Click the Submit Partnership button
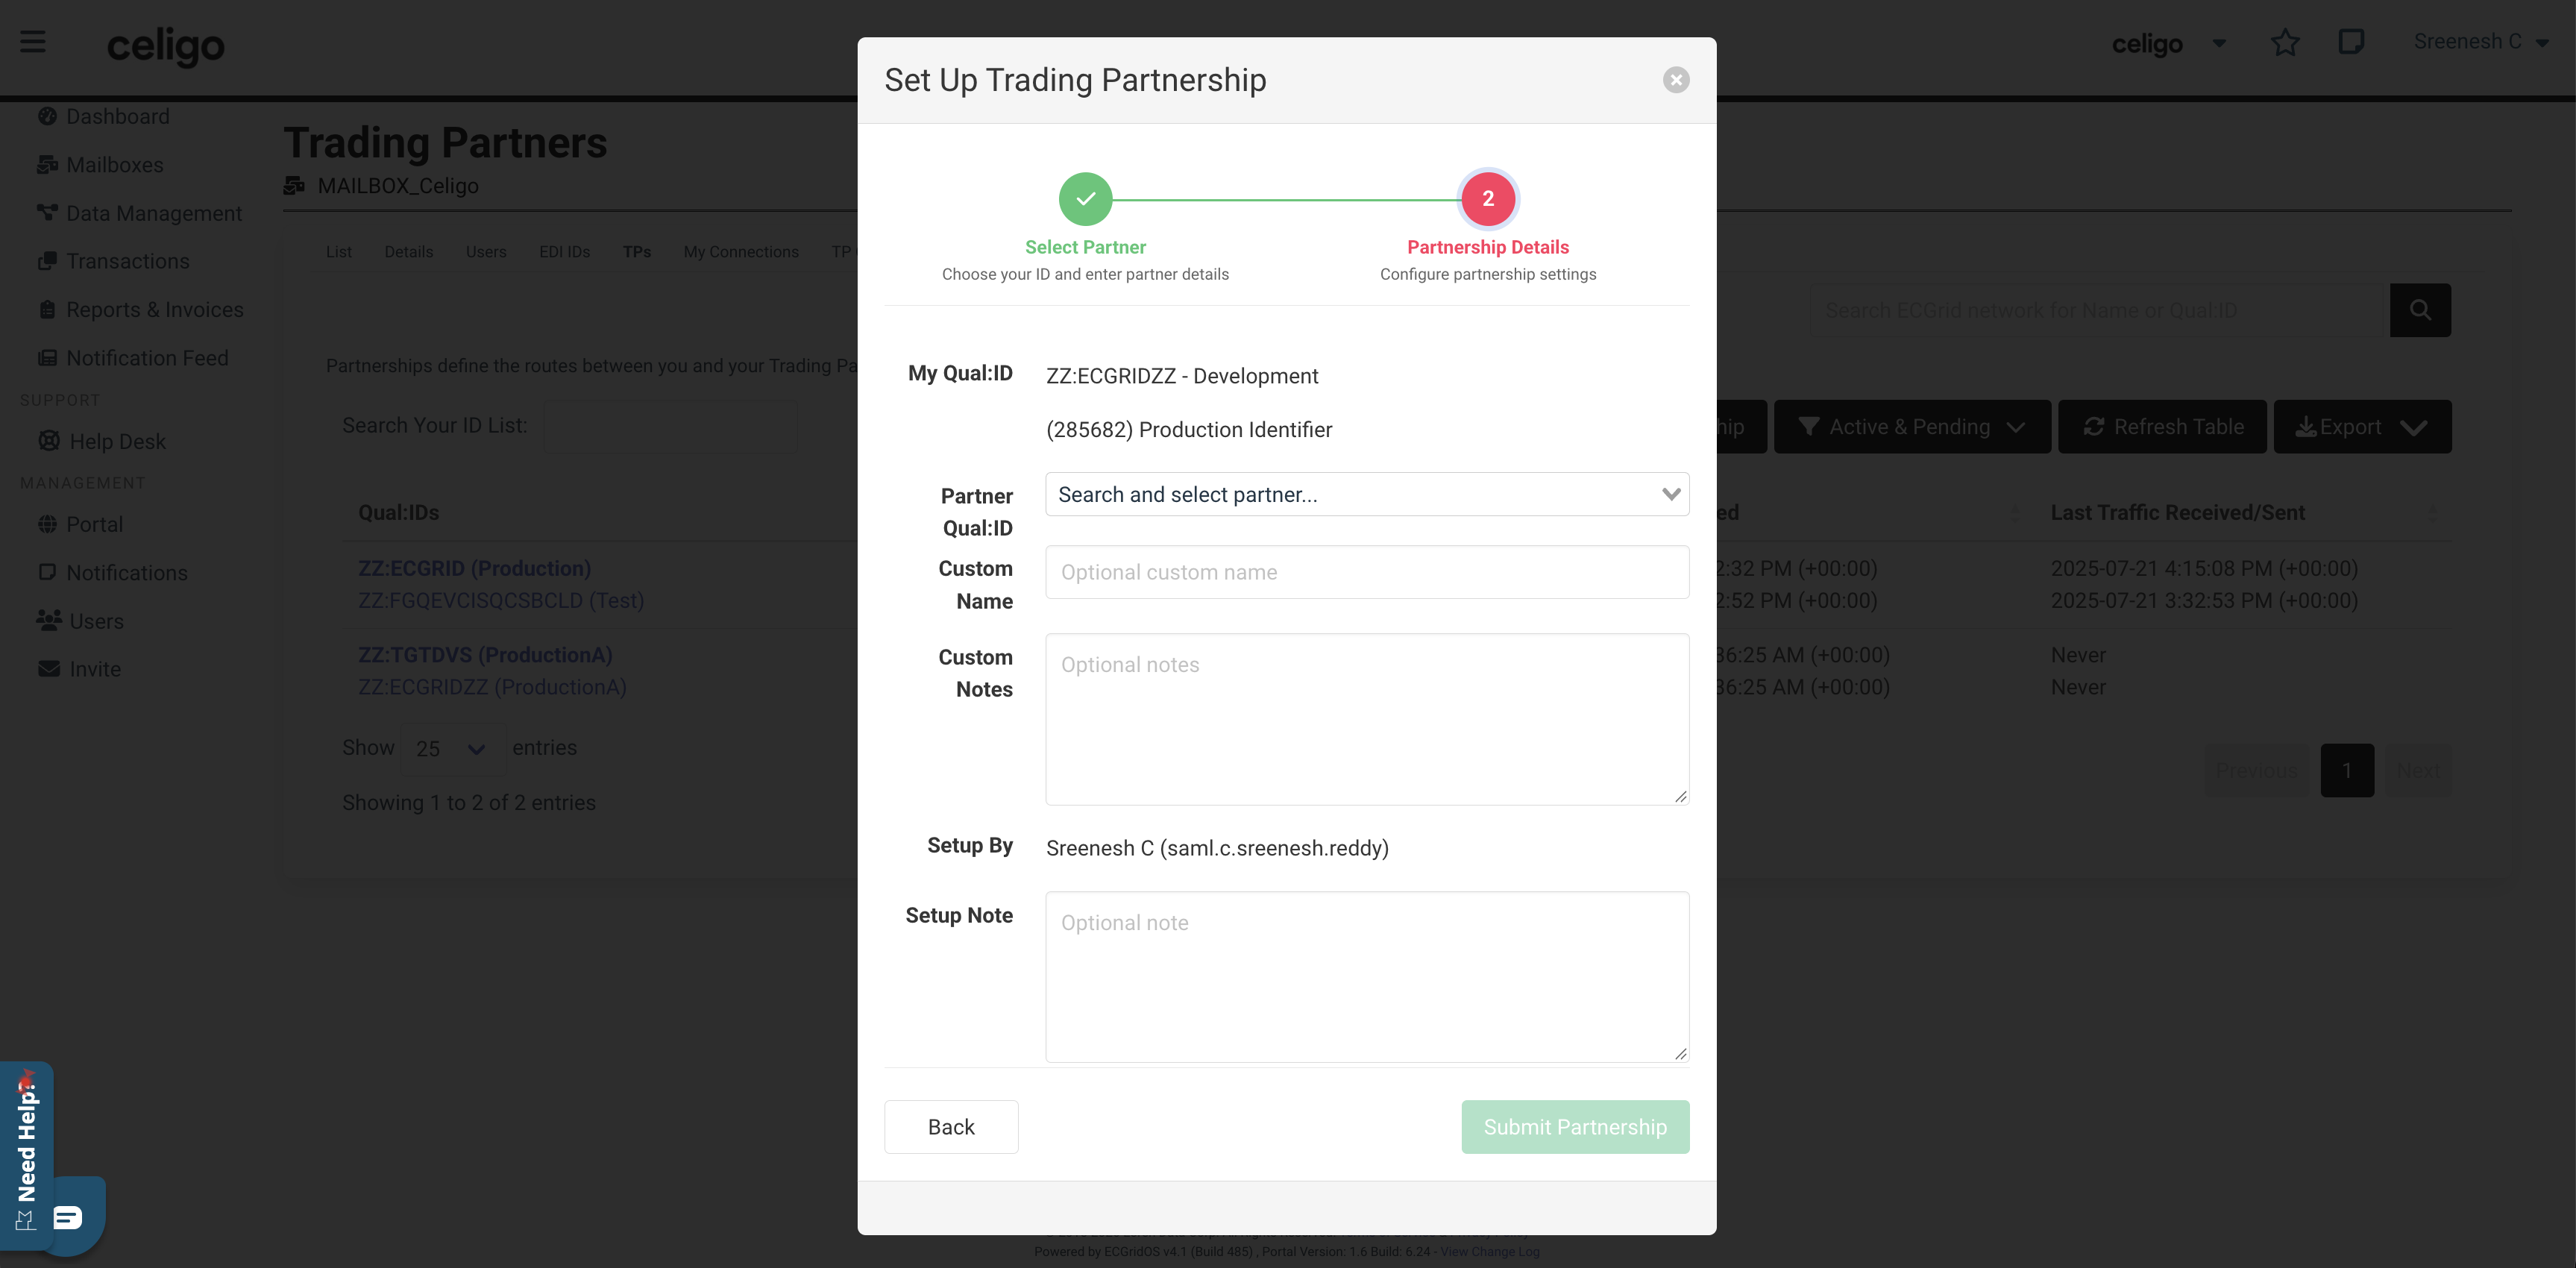The width and height of the screenshot is (2576, 1268). 1575,1127
